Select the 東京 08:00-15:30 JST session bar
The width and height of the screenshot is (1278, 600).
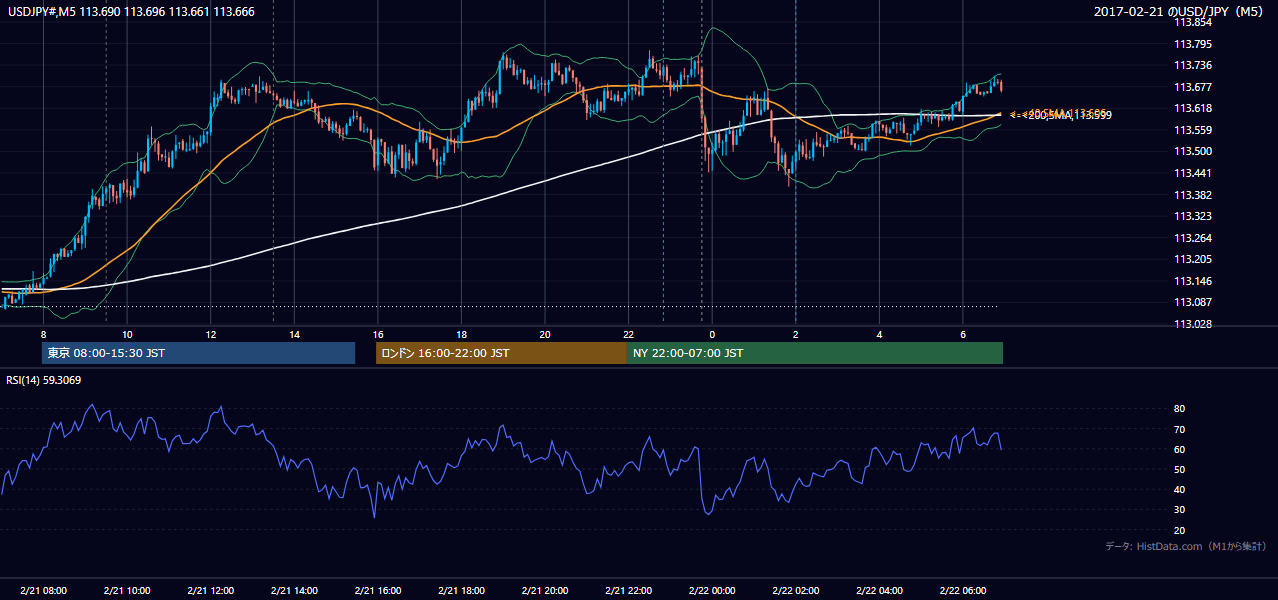(198, 353)
